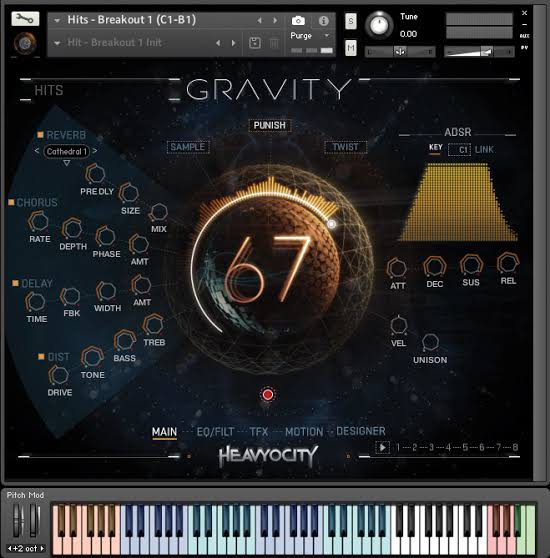Toggle the DELAY effect on/off
Viewport: 550px width, 558px height.
tap(15, 283)
